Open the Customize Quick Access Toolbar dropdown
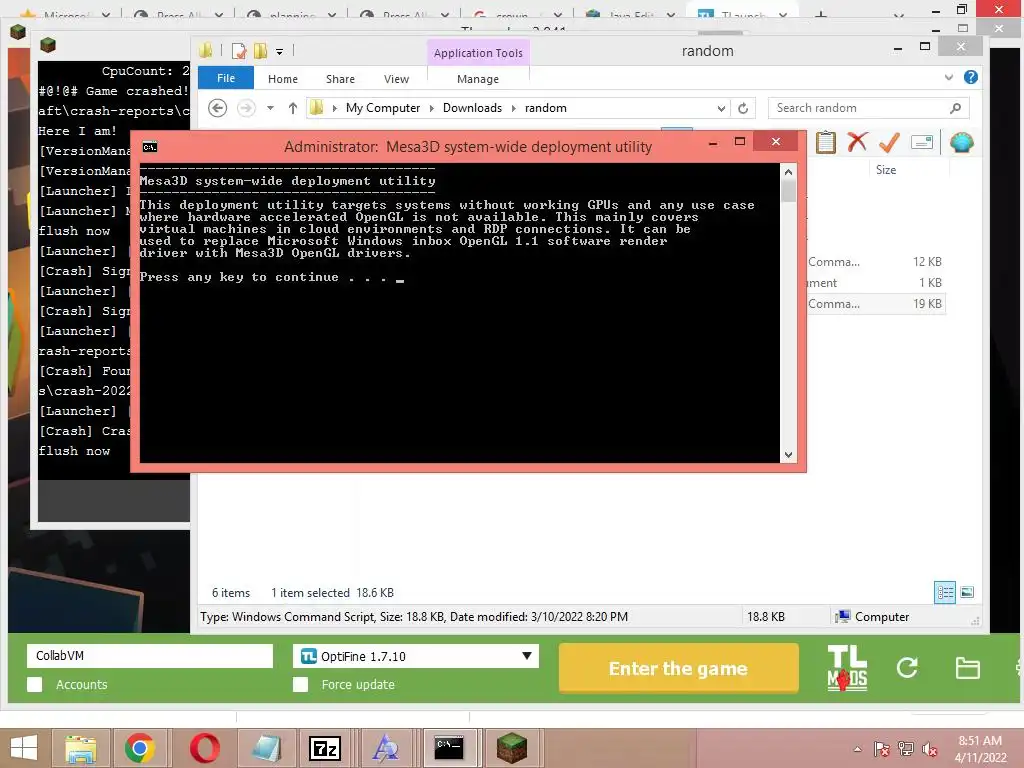Viewport: 1024px width, 768px height. point(280,51)
